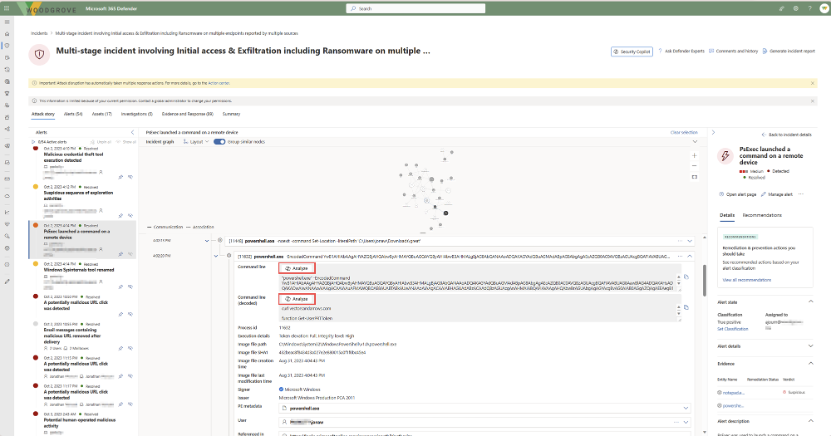This screenshot has width=832, height=436.
Task: Open the app launcher waffle icon
Action: point(6,8)
